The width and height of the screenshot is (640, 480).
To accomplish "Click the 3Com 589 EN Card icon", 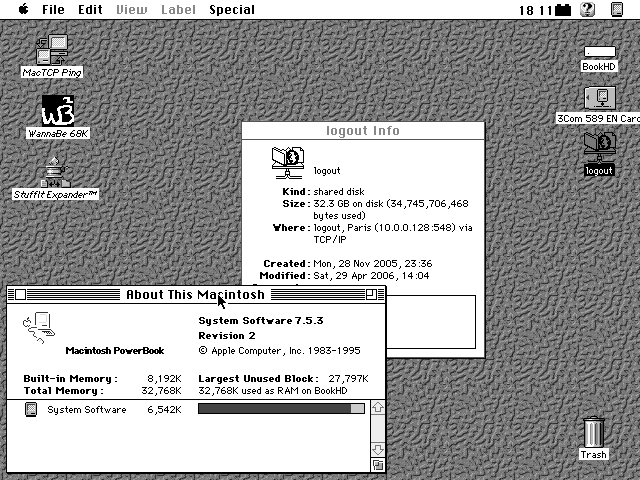I will [599, 99].
